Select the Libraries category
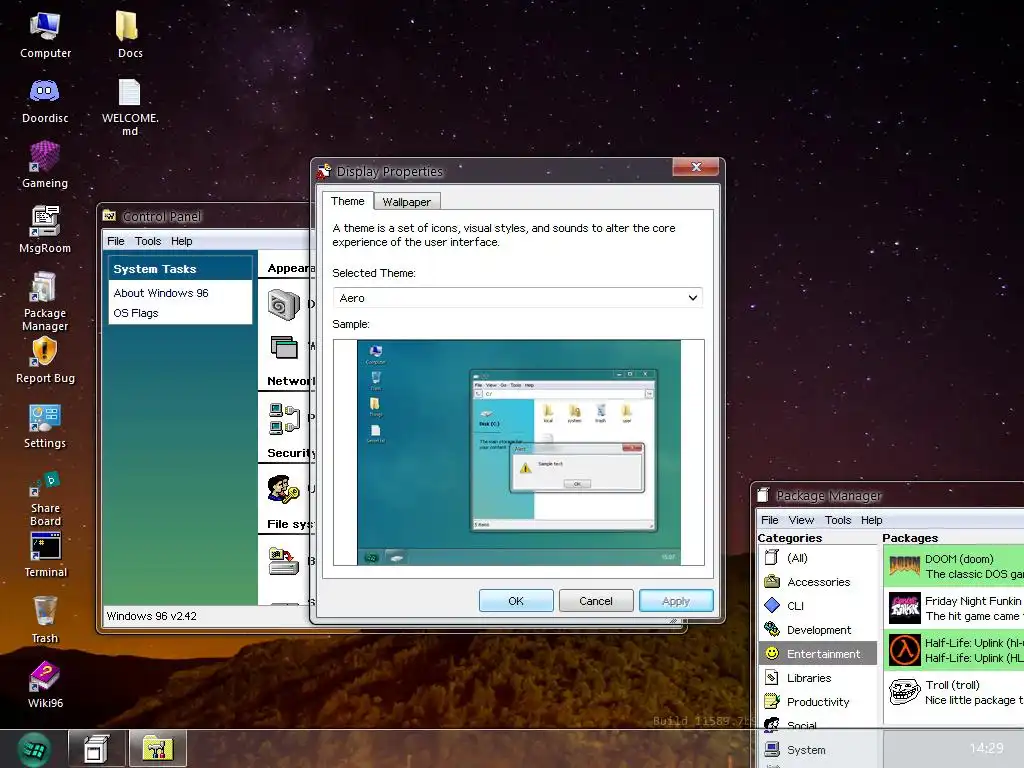The height and width of the screenshot is (768, 1024). 818,678
